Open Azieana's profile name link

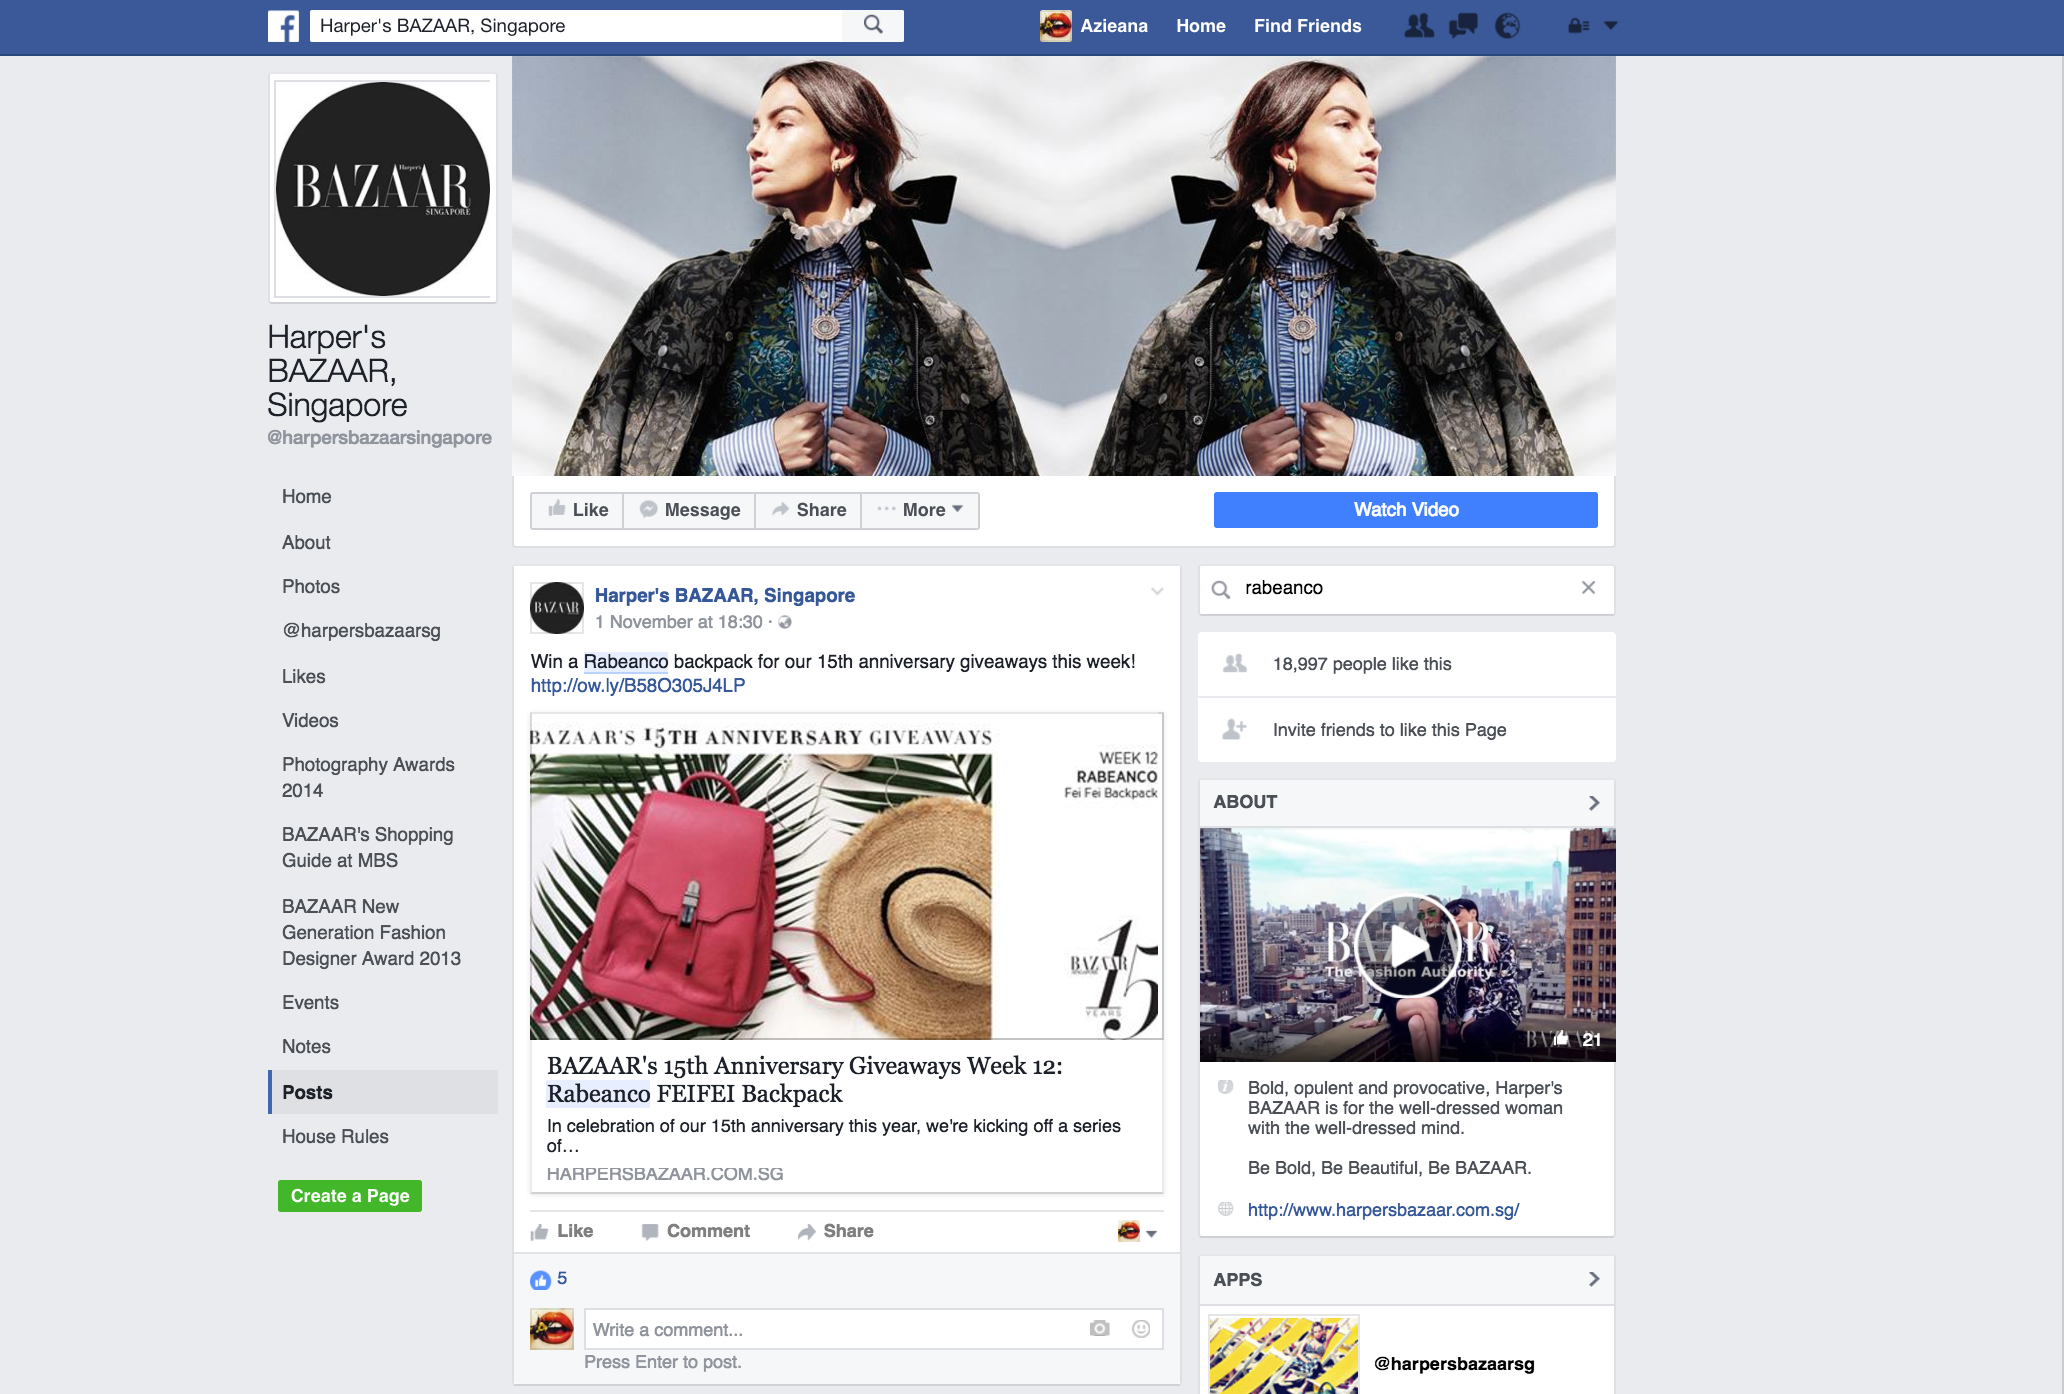tap(1114, 26)
